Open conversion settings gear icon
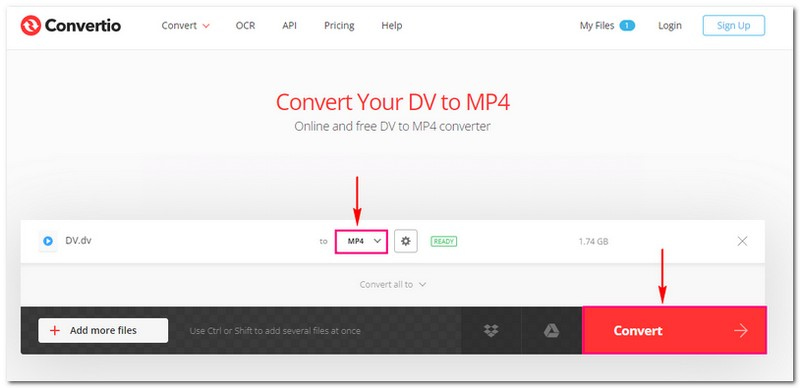 (406, 241)
